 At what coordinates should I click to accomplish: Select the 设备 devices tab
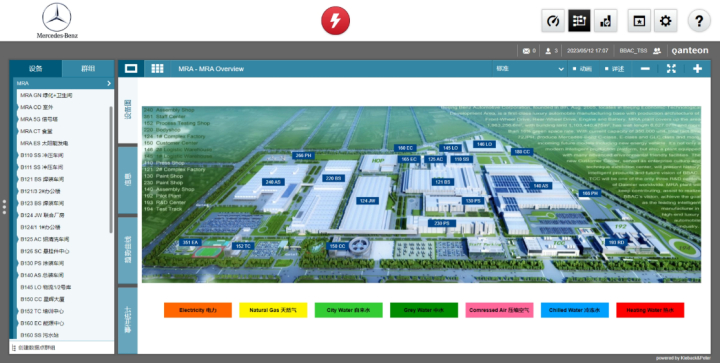click(x=36, y=68)
